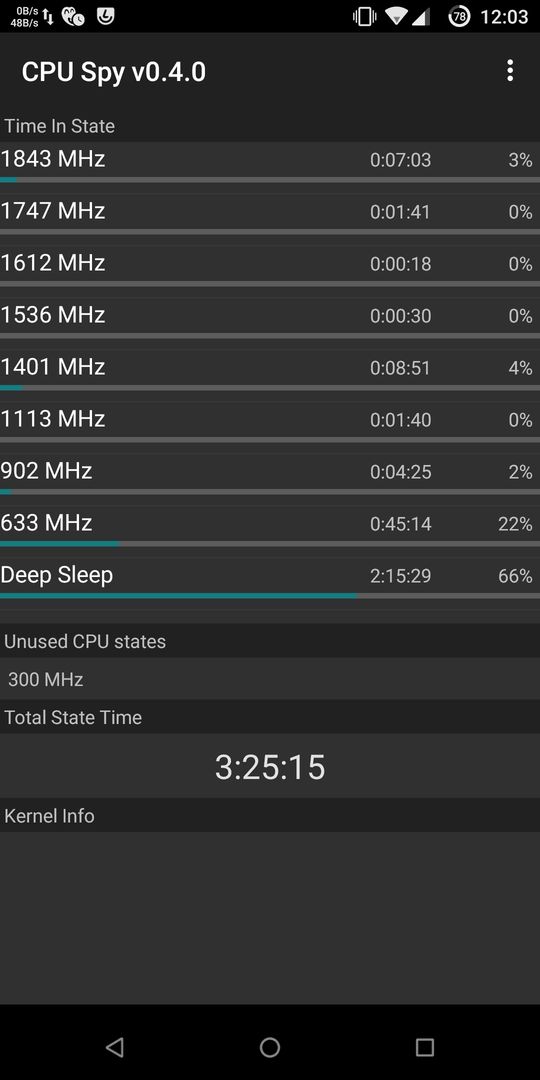The height and width of the screenshot is (1080, 540).
Task: Tap the 633 MHz progress bar
Action: (270, 543)
